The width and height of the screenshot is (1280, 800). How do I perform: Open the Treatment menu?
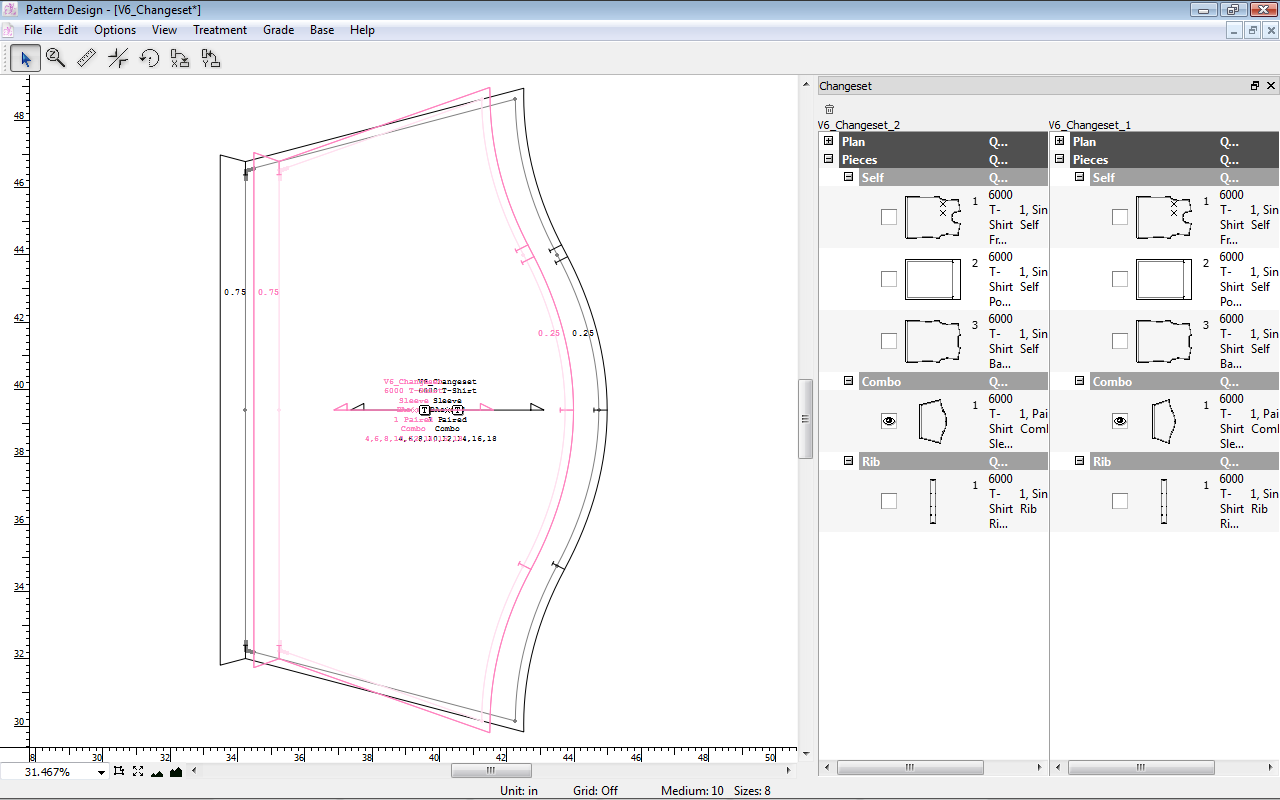[220, 30]
